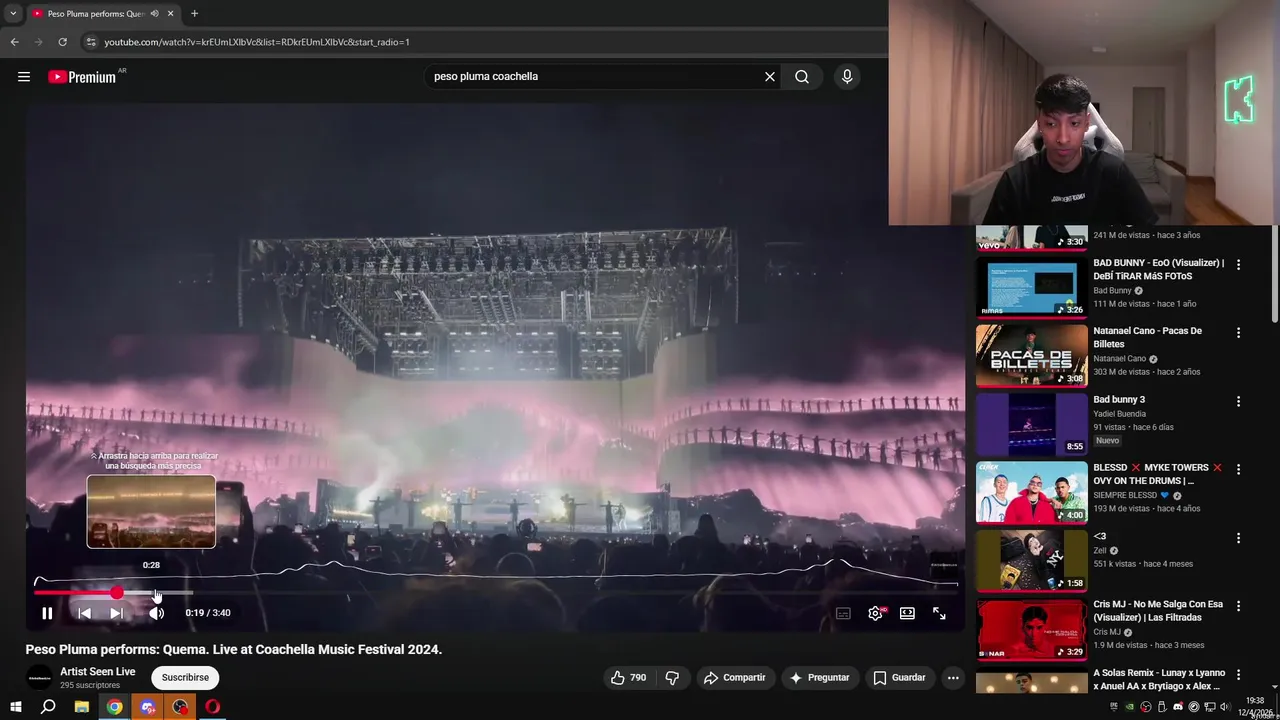Viewport: 1280px width, 720px height.
Task: Go back in the browser
Action: coord(14,42)
